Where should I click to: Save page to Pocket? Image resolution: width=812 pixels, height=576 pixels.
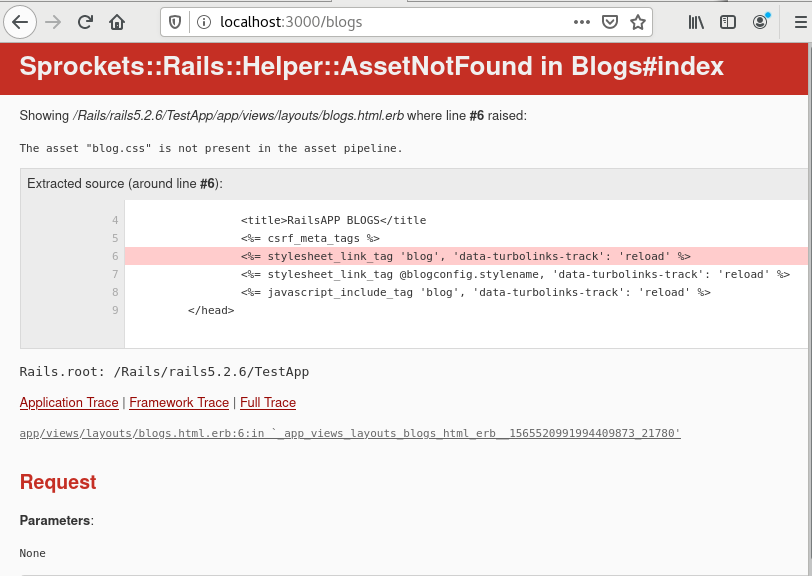[x=610, y=22]
